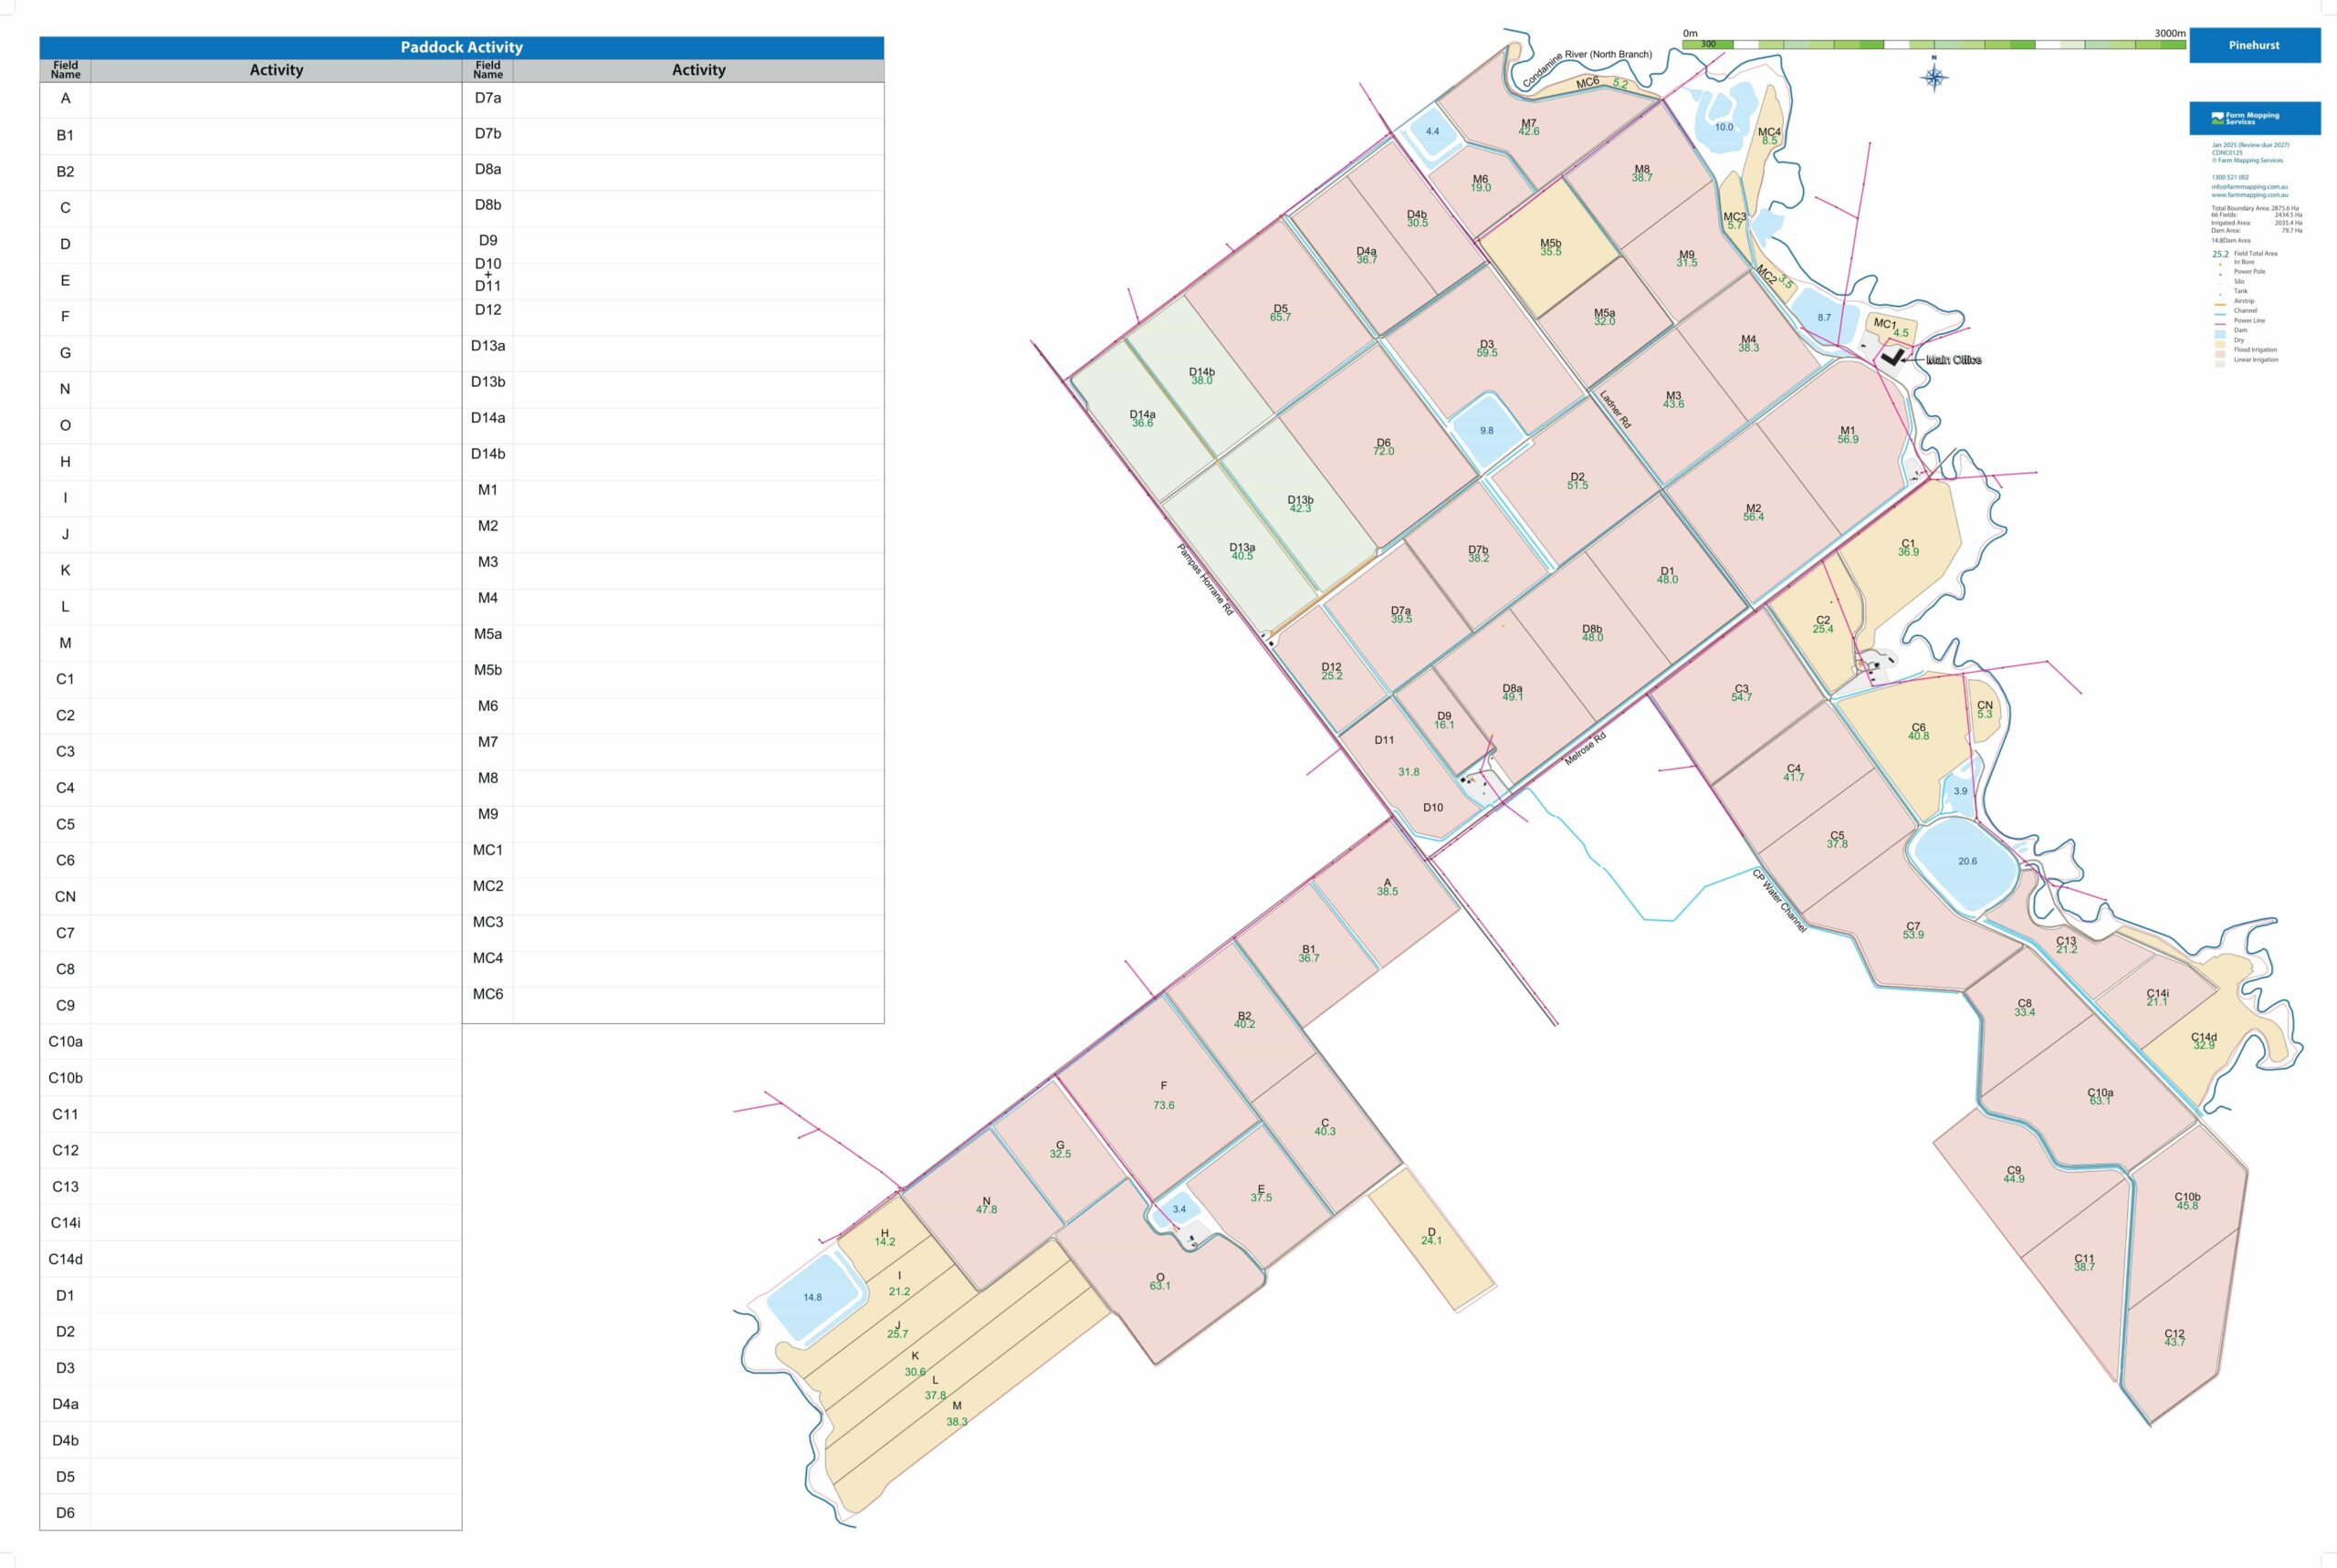The height and width of the screenshot is (1568, 2337).
Task: Click the Pinehurst title banner
Action: pos(2254,46)
